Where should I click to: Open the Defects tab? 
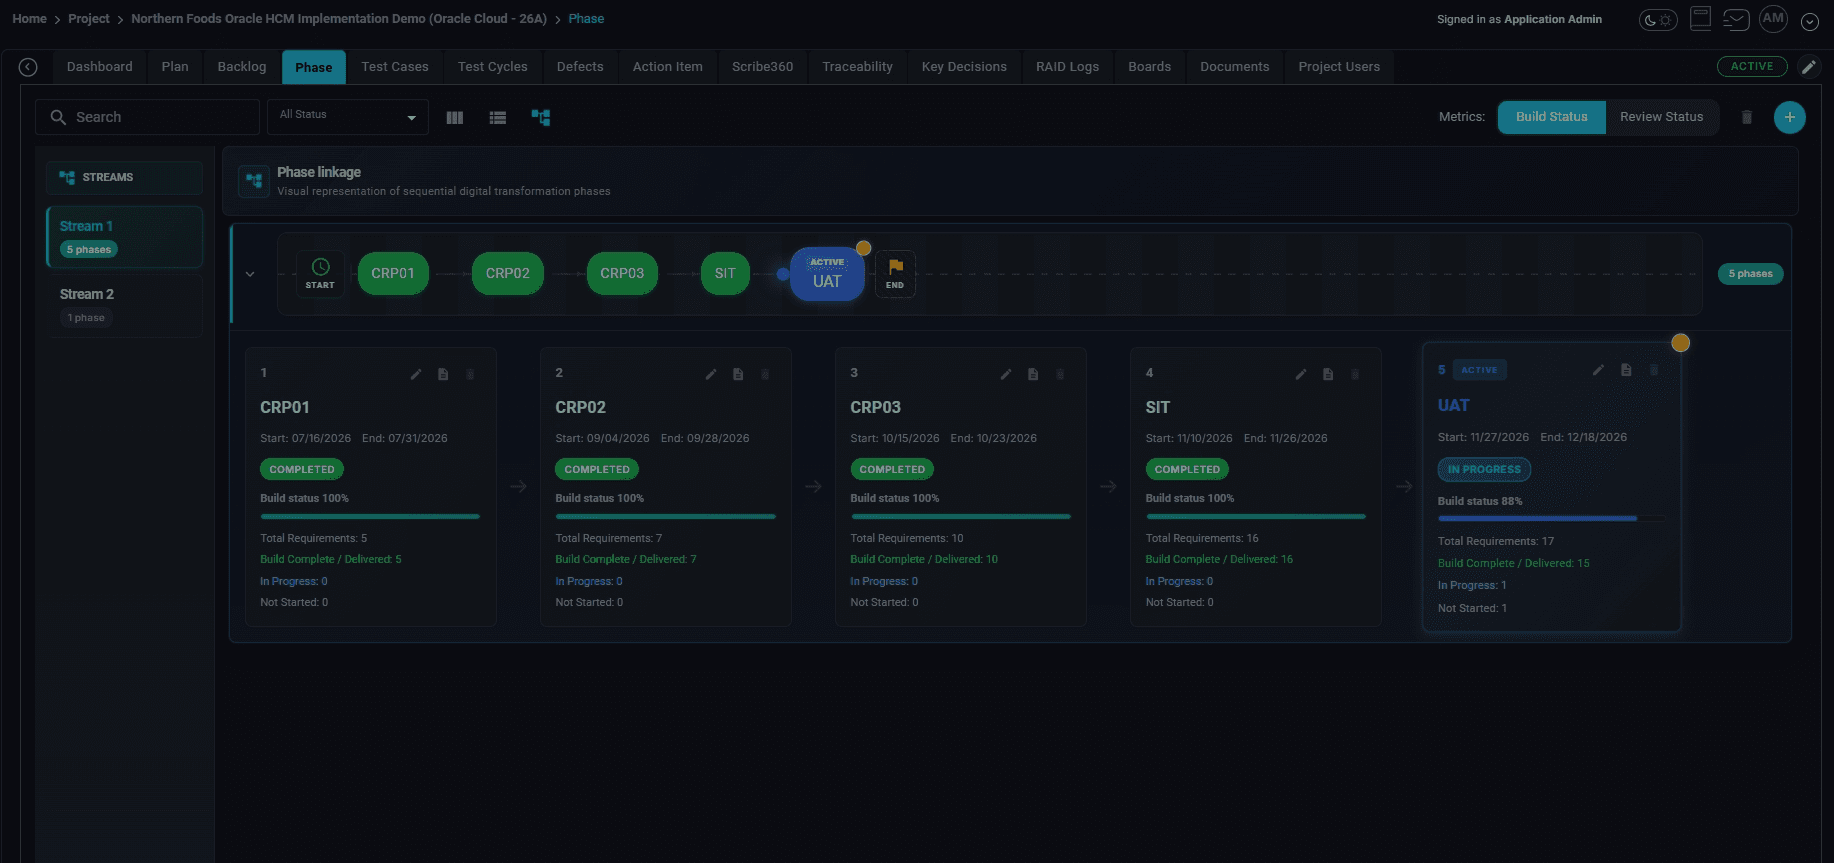(580, 67)
